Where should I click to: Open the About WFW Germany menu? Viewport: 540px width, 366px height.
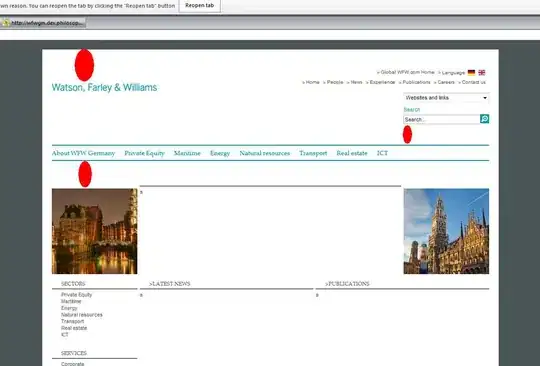tap(83, 153)
